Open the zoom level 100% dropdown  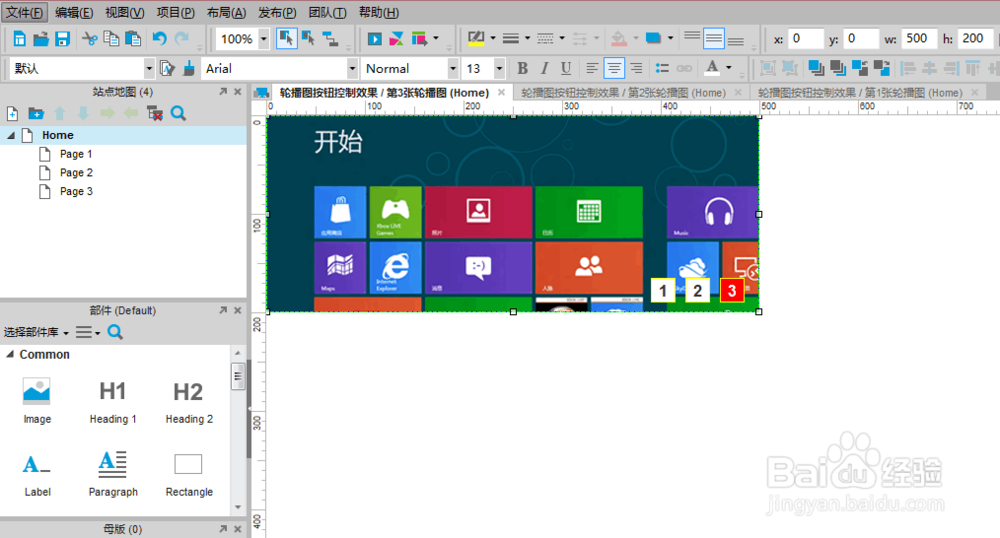263,39
